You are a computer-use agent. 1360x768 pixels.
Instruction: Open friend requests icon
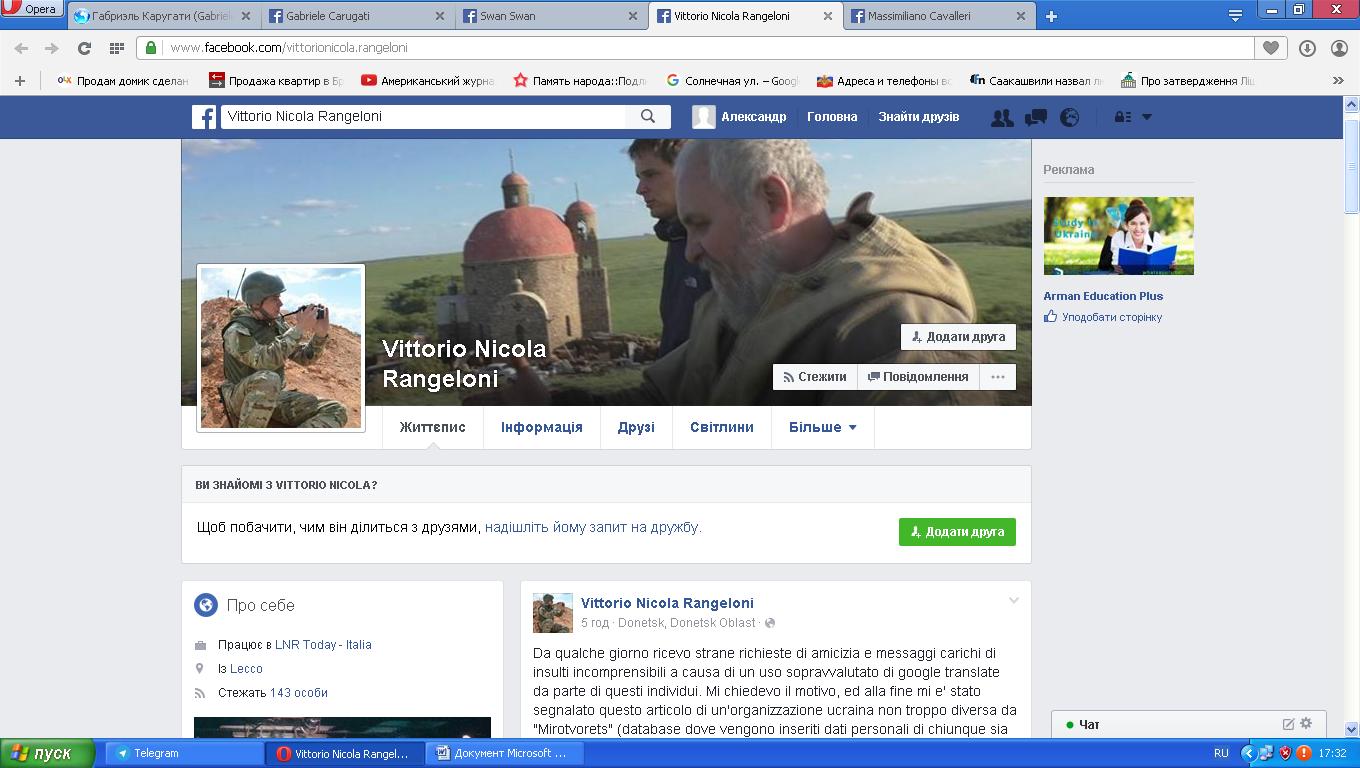(x=1001, y=117)
